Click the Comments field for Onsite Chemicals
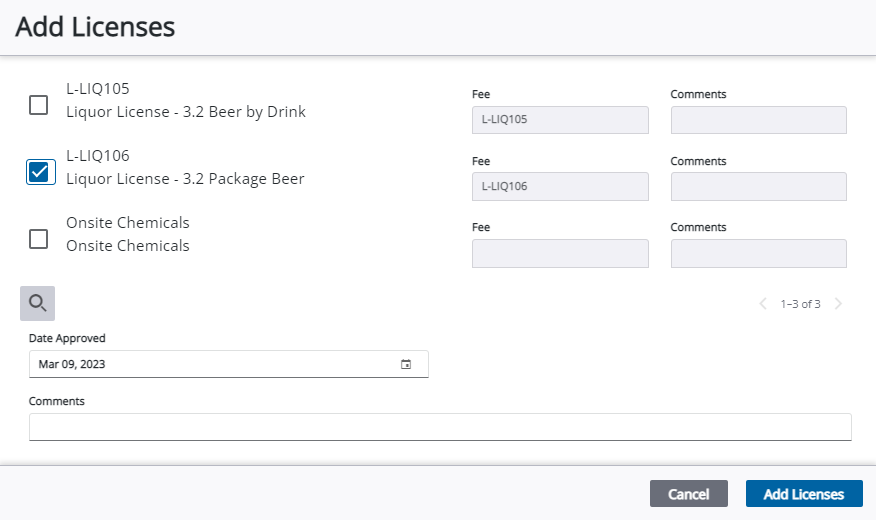 pos(759,254)
